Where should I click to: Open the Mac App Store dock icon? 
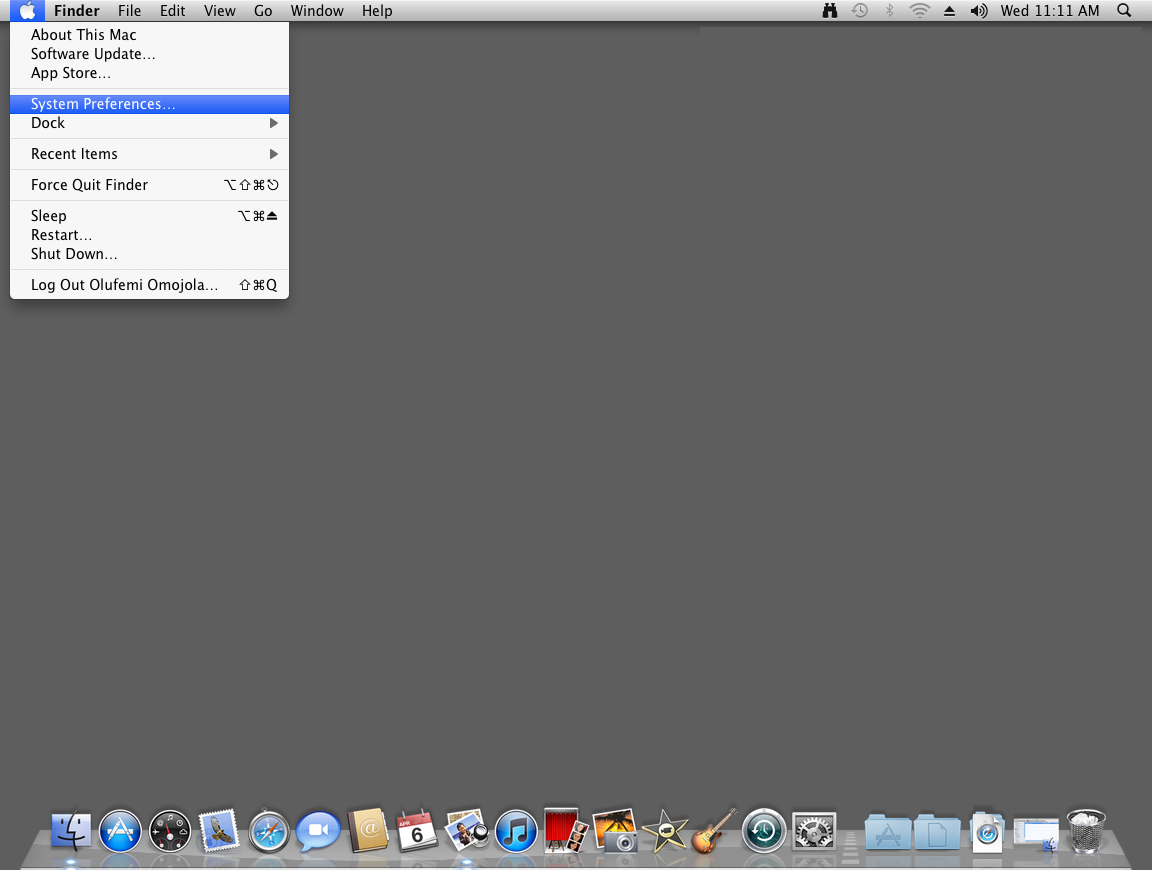[120, 831]
